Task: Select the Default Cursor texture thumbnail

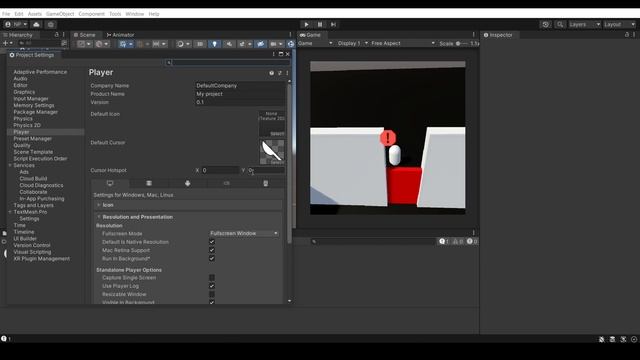Action: click(272, 152)
